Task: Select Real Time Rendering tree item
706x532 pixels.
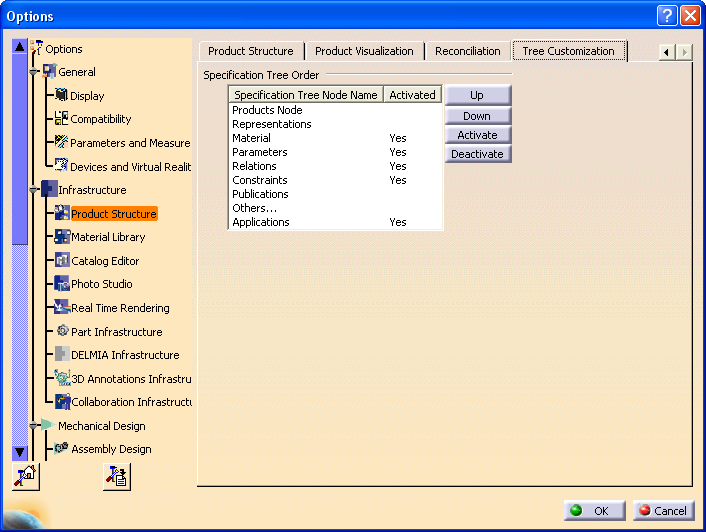Action: point(120,308)
